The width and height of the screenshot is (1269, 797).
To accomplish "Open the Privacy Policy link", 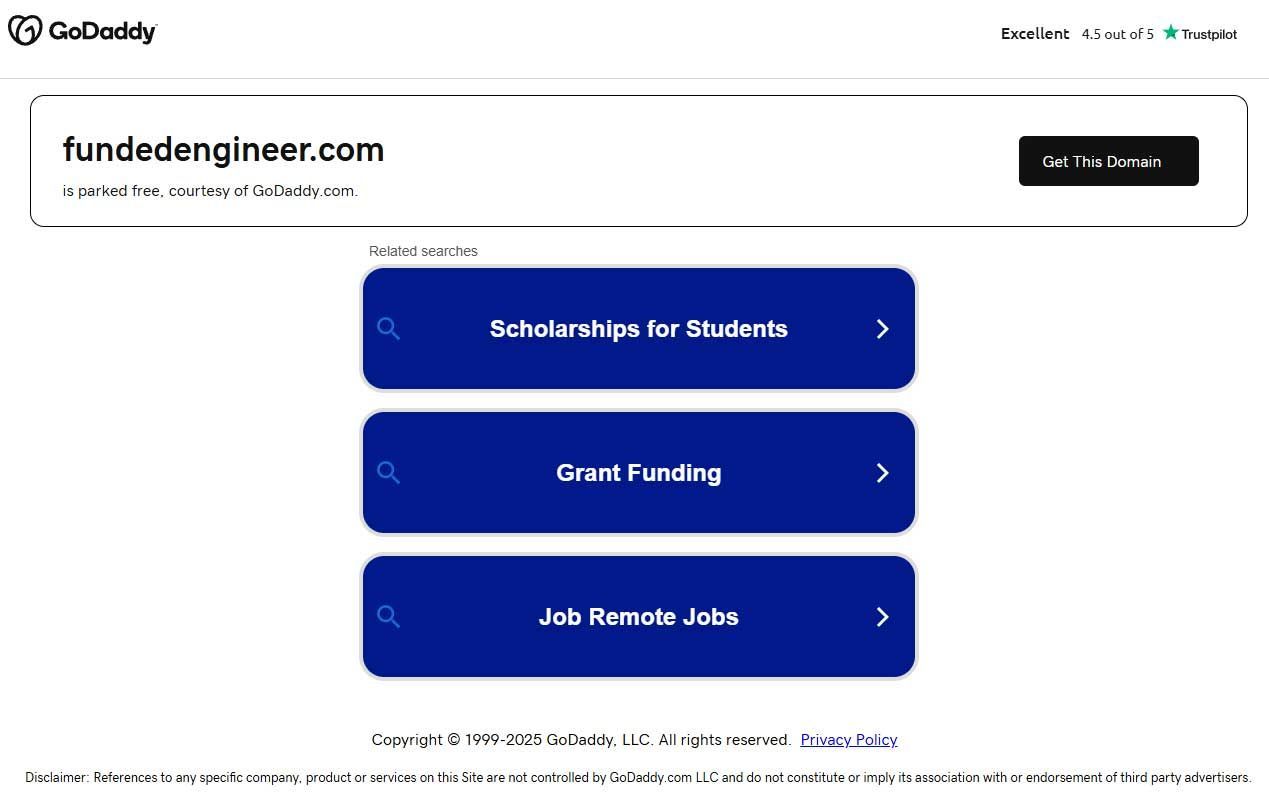I will [x=849, y=740].
